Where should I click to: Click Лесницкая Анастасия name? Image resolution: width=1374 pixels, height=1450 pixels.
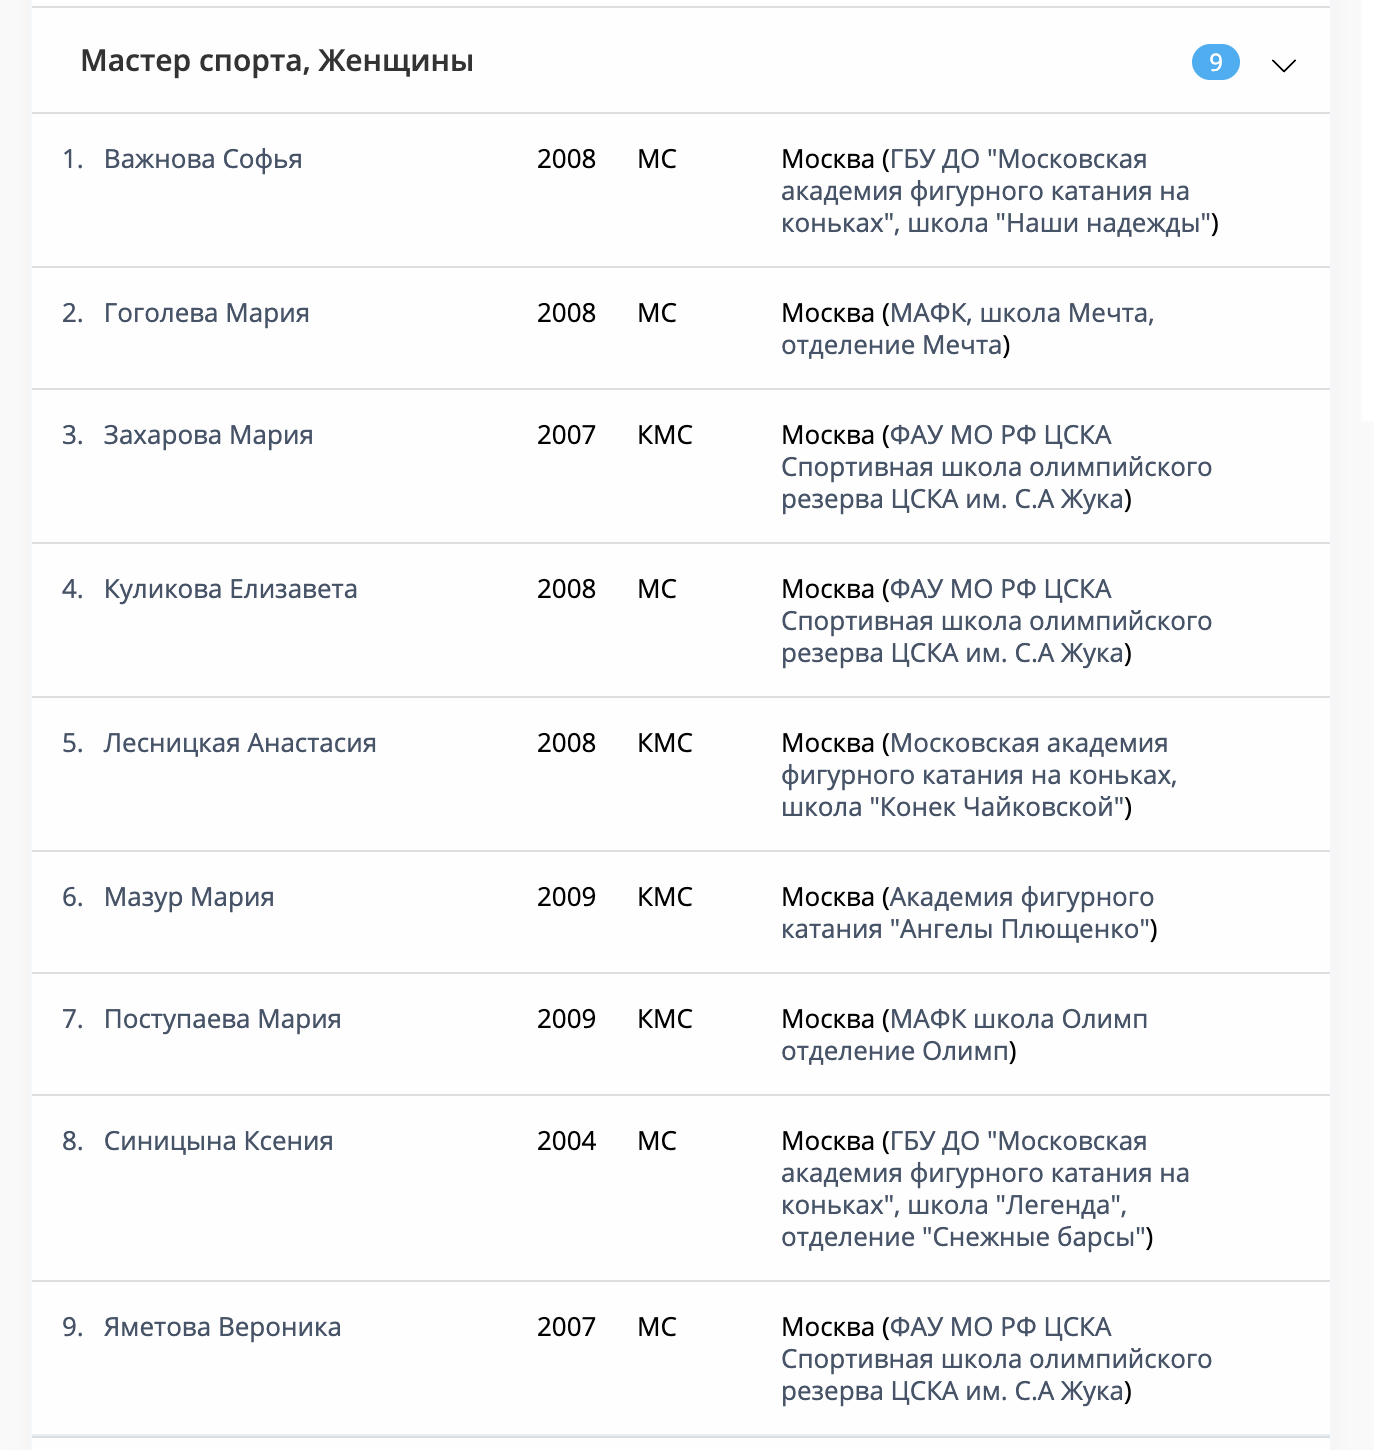240,743
